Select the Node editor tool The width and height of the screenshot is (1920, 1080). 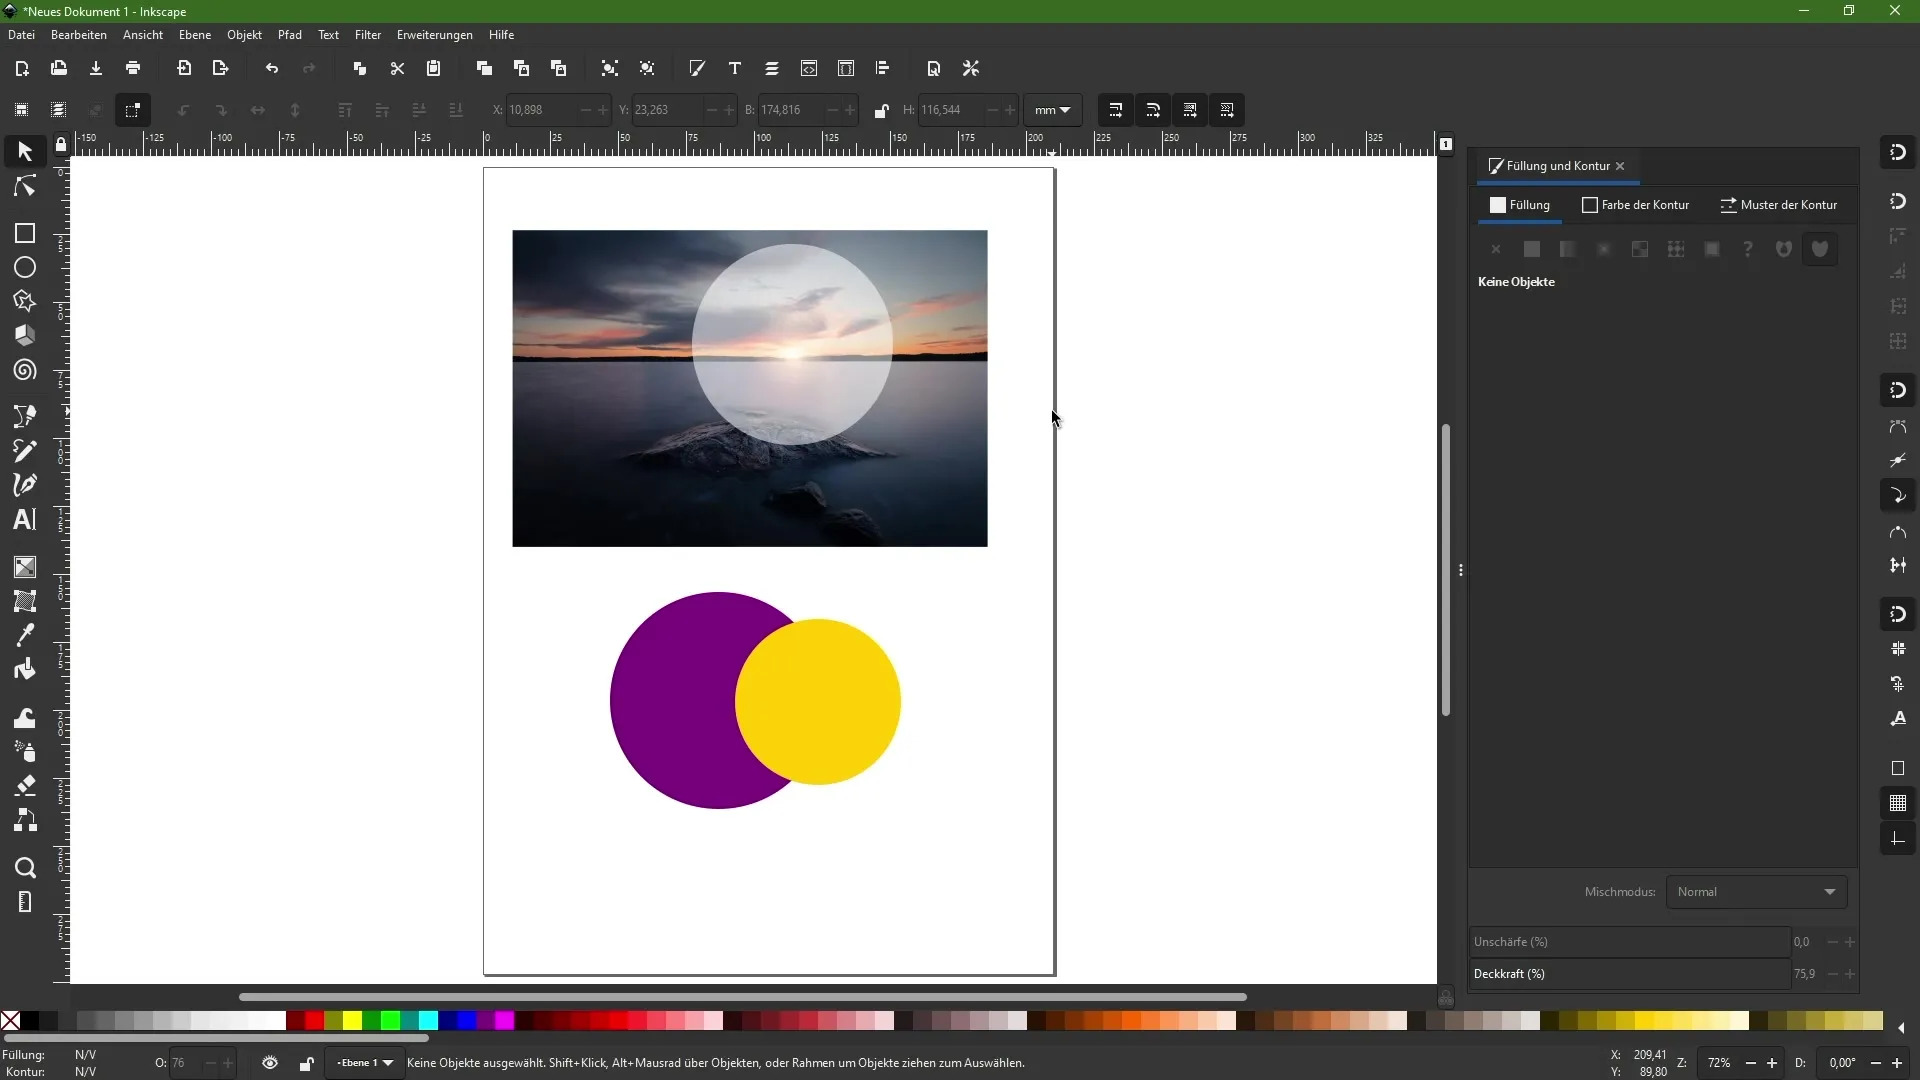tap(24, 185)
